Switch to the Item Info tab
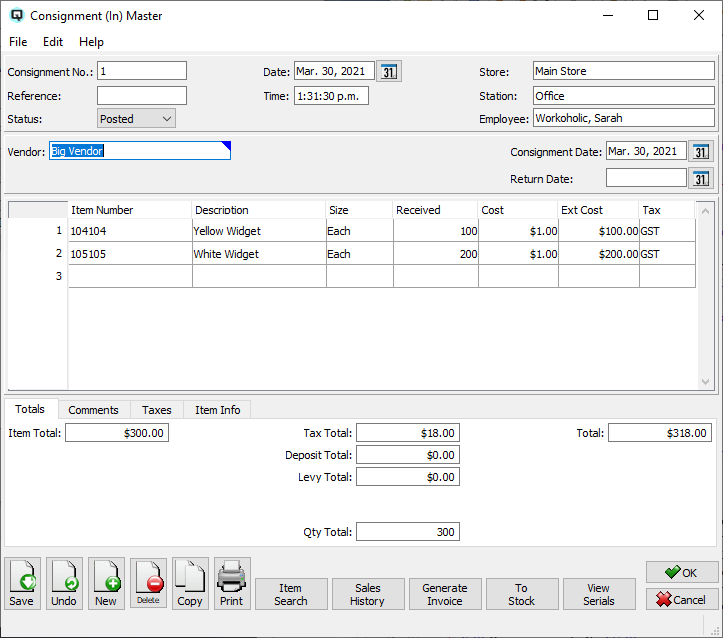This screenshot has width=723, height=638. click(218, 410)
